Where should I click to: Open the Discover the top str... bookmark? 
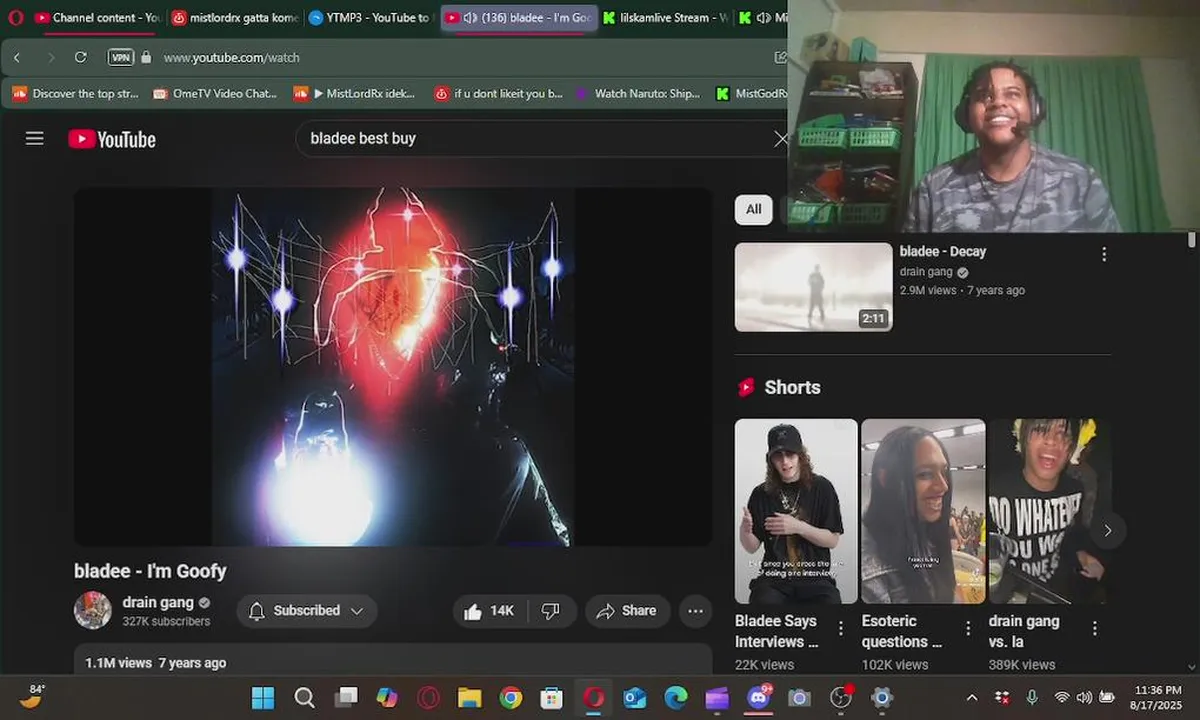point(75,94)
